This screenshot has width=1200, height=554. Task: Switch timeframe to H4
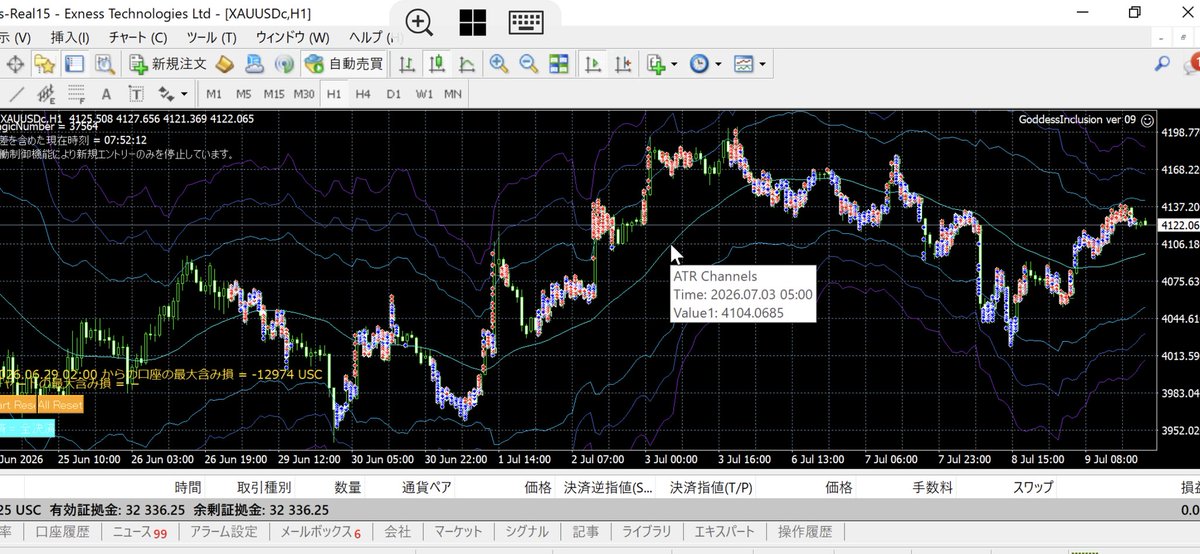click(363, 94)
